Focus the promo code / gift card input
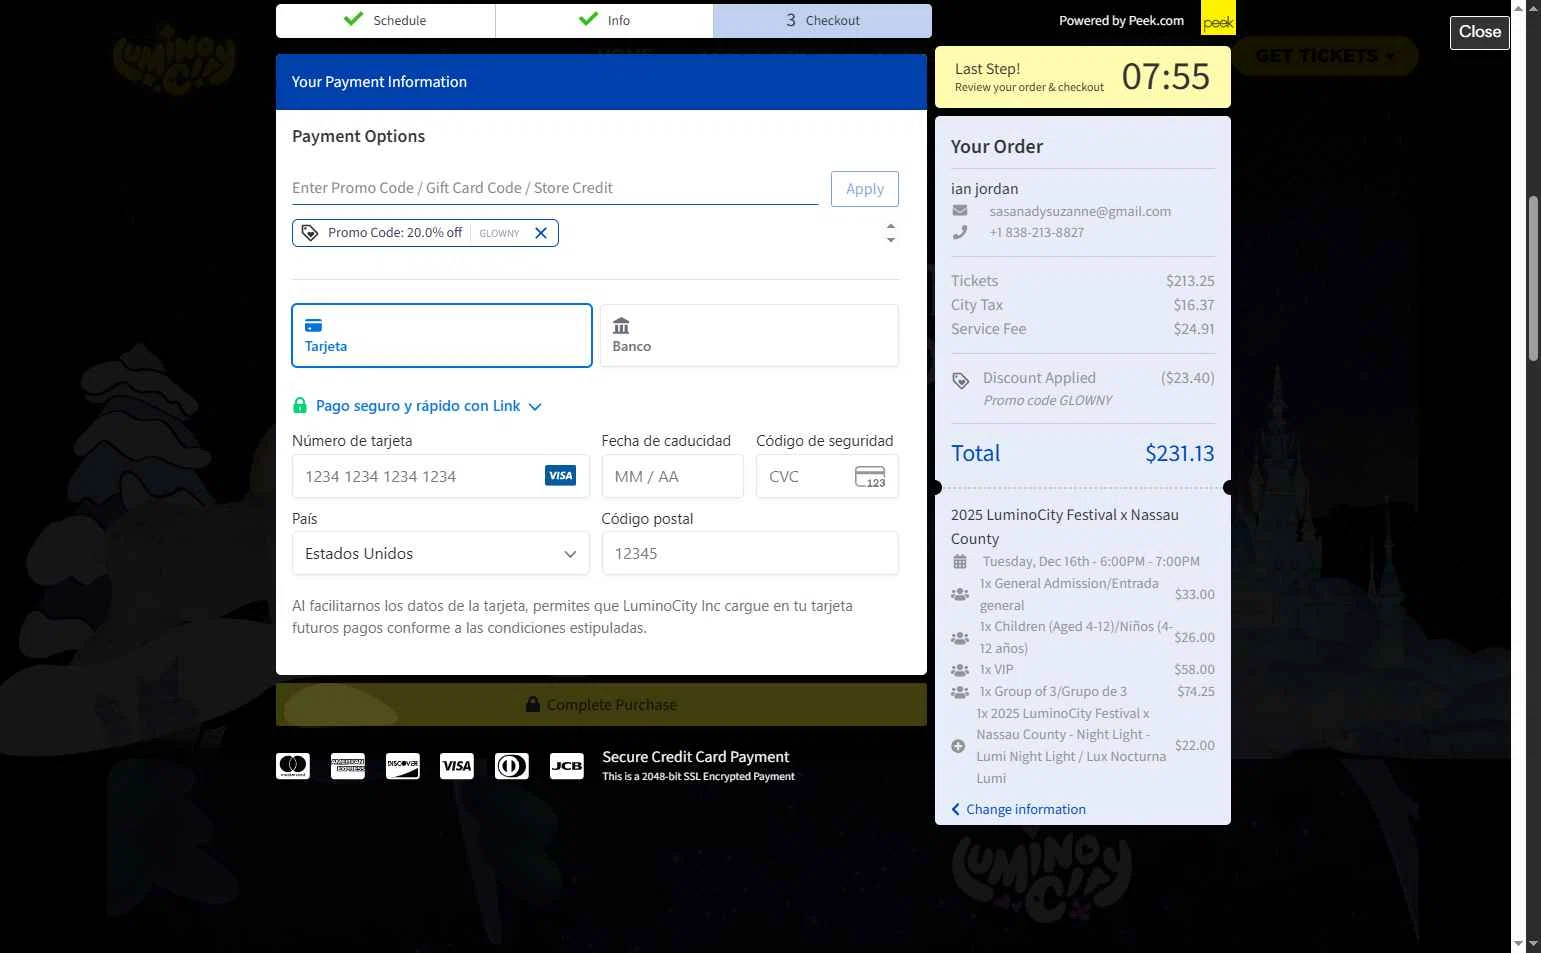 pos(555,188)
